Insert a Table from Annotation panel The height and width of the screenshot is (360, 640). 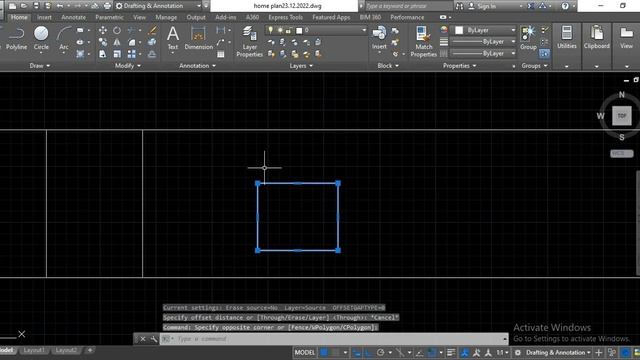[x=220, y=54]
